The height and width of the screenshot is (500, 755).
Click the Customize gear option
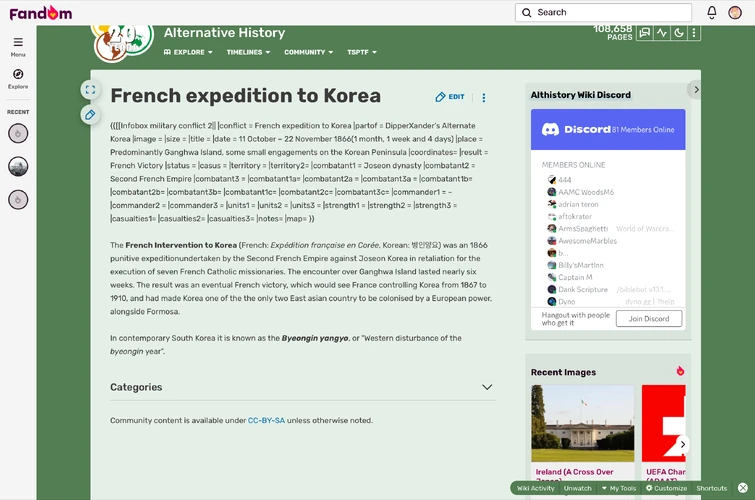tap(666, 488)
